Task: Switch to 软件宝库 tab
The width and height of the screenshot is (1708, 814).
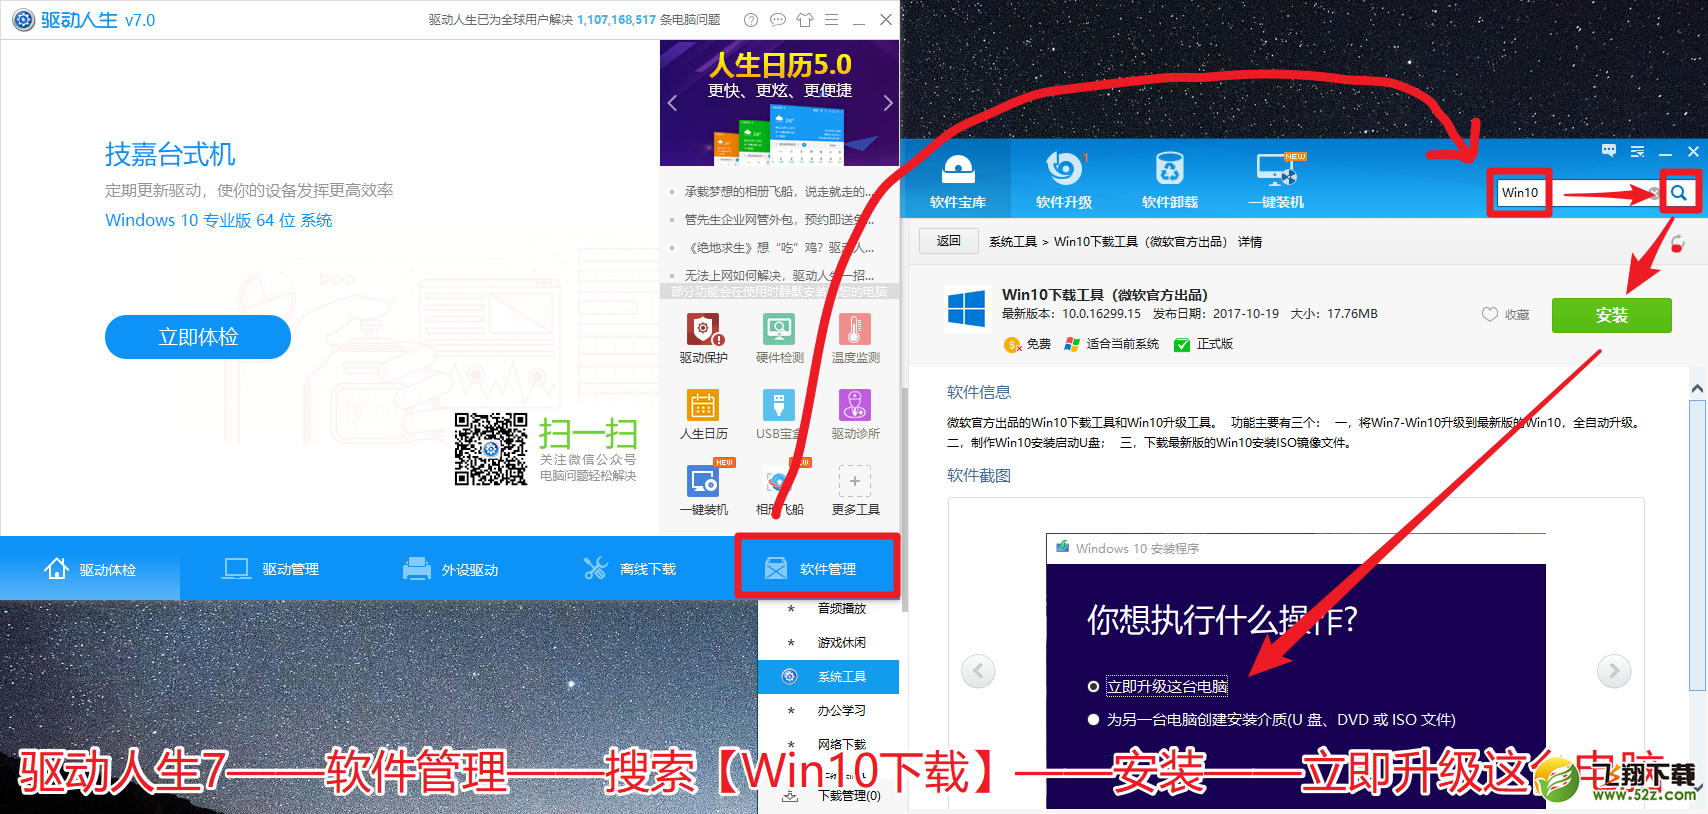Action: coord(957,180)
